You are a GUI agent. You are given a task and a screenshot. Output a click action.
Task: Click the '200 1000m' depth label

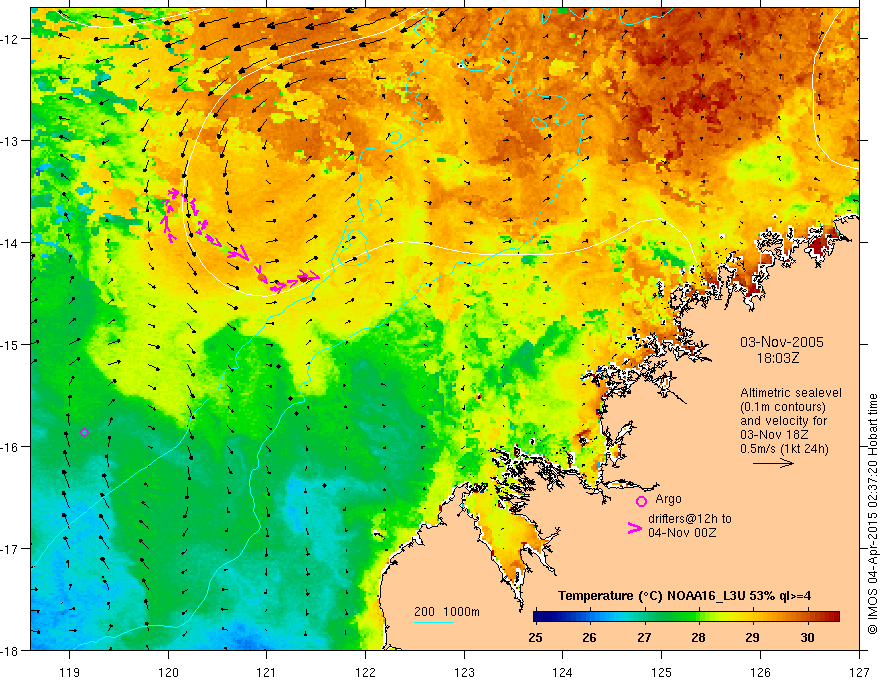pyautogui.click(x=447, y=612)
